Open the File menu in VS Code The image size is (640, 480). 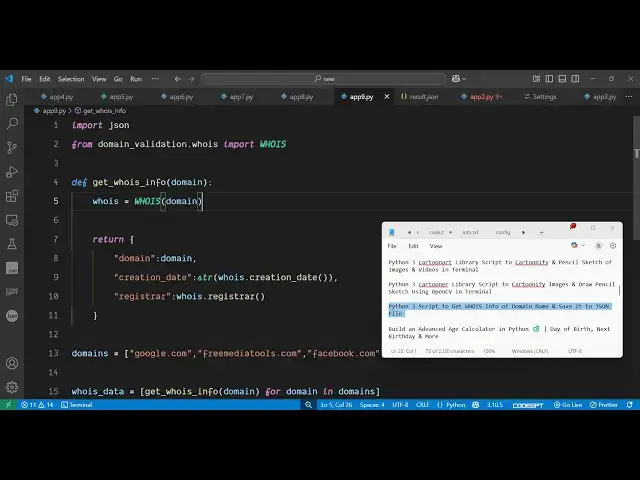point(26,79)
